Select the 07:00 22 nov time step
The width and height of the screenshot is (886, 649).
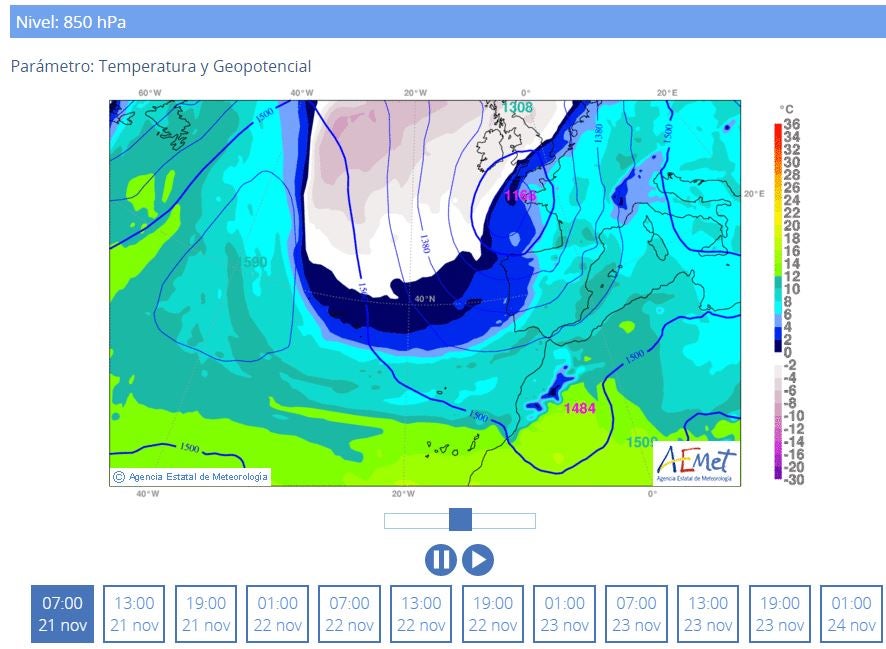tap(349, 614)
